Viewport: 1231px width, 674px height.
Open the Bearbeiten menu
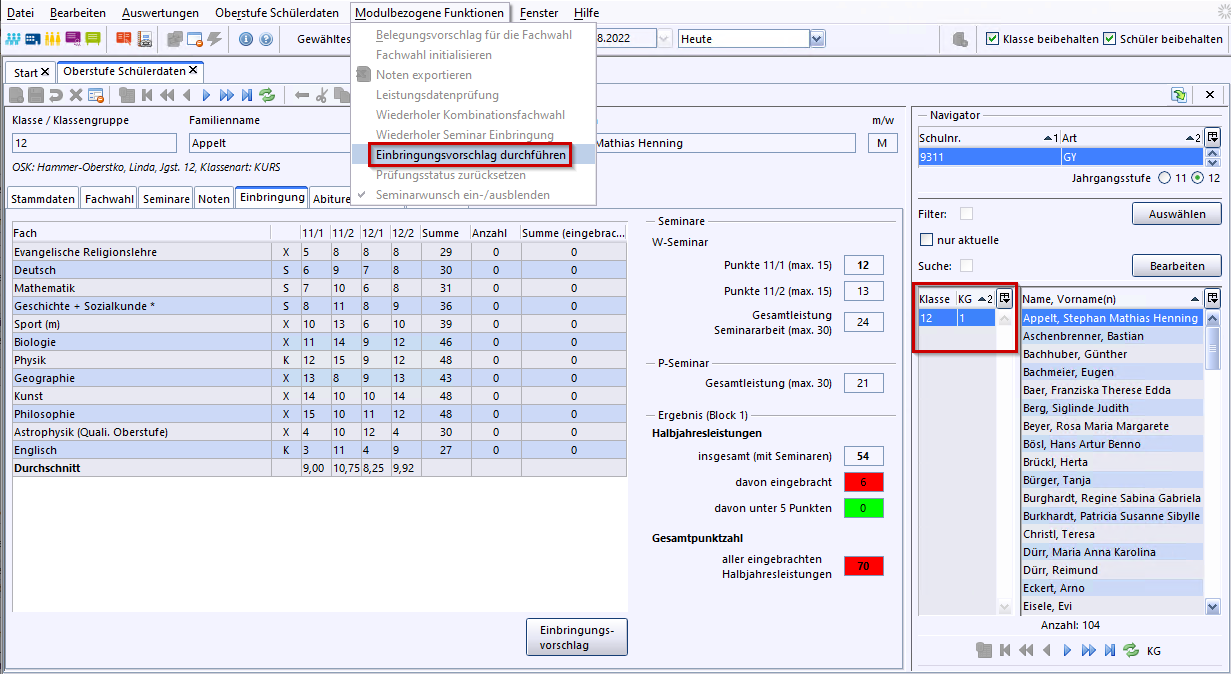click(x=79, y=13)
